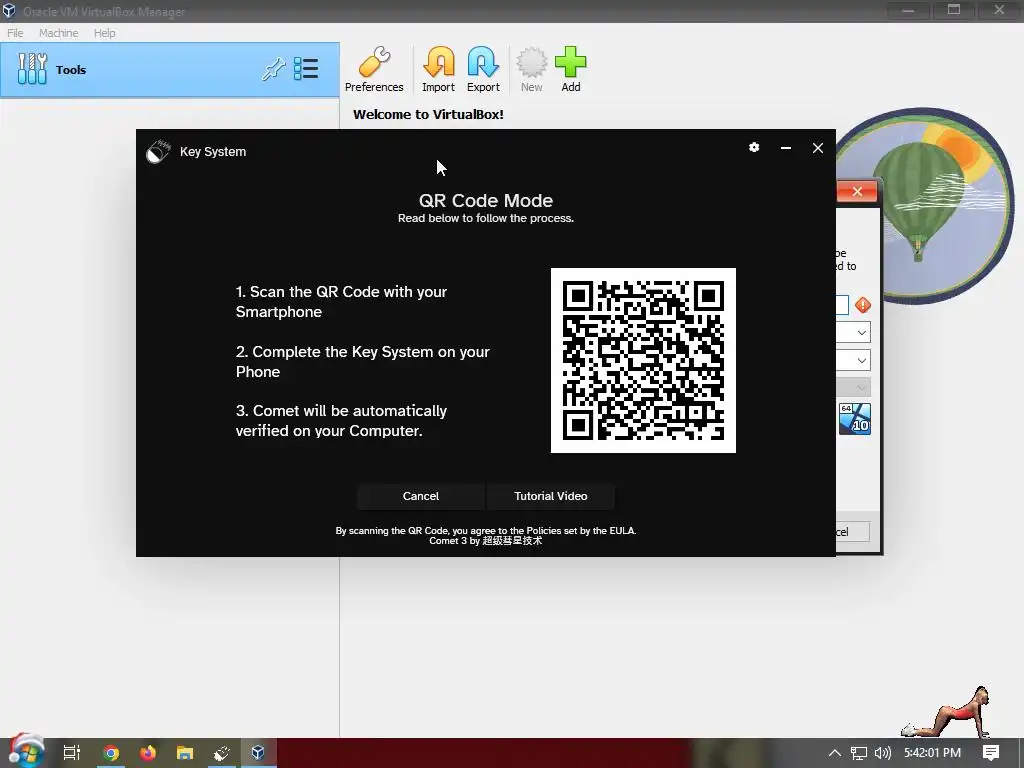Open the Windows Start button
This screenshot has width=1024, height=768.
pos(26,752)
